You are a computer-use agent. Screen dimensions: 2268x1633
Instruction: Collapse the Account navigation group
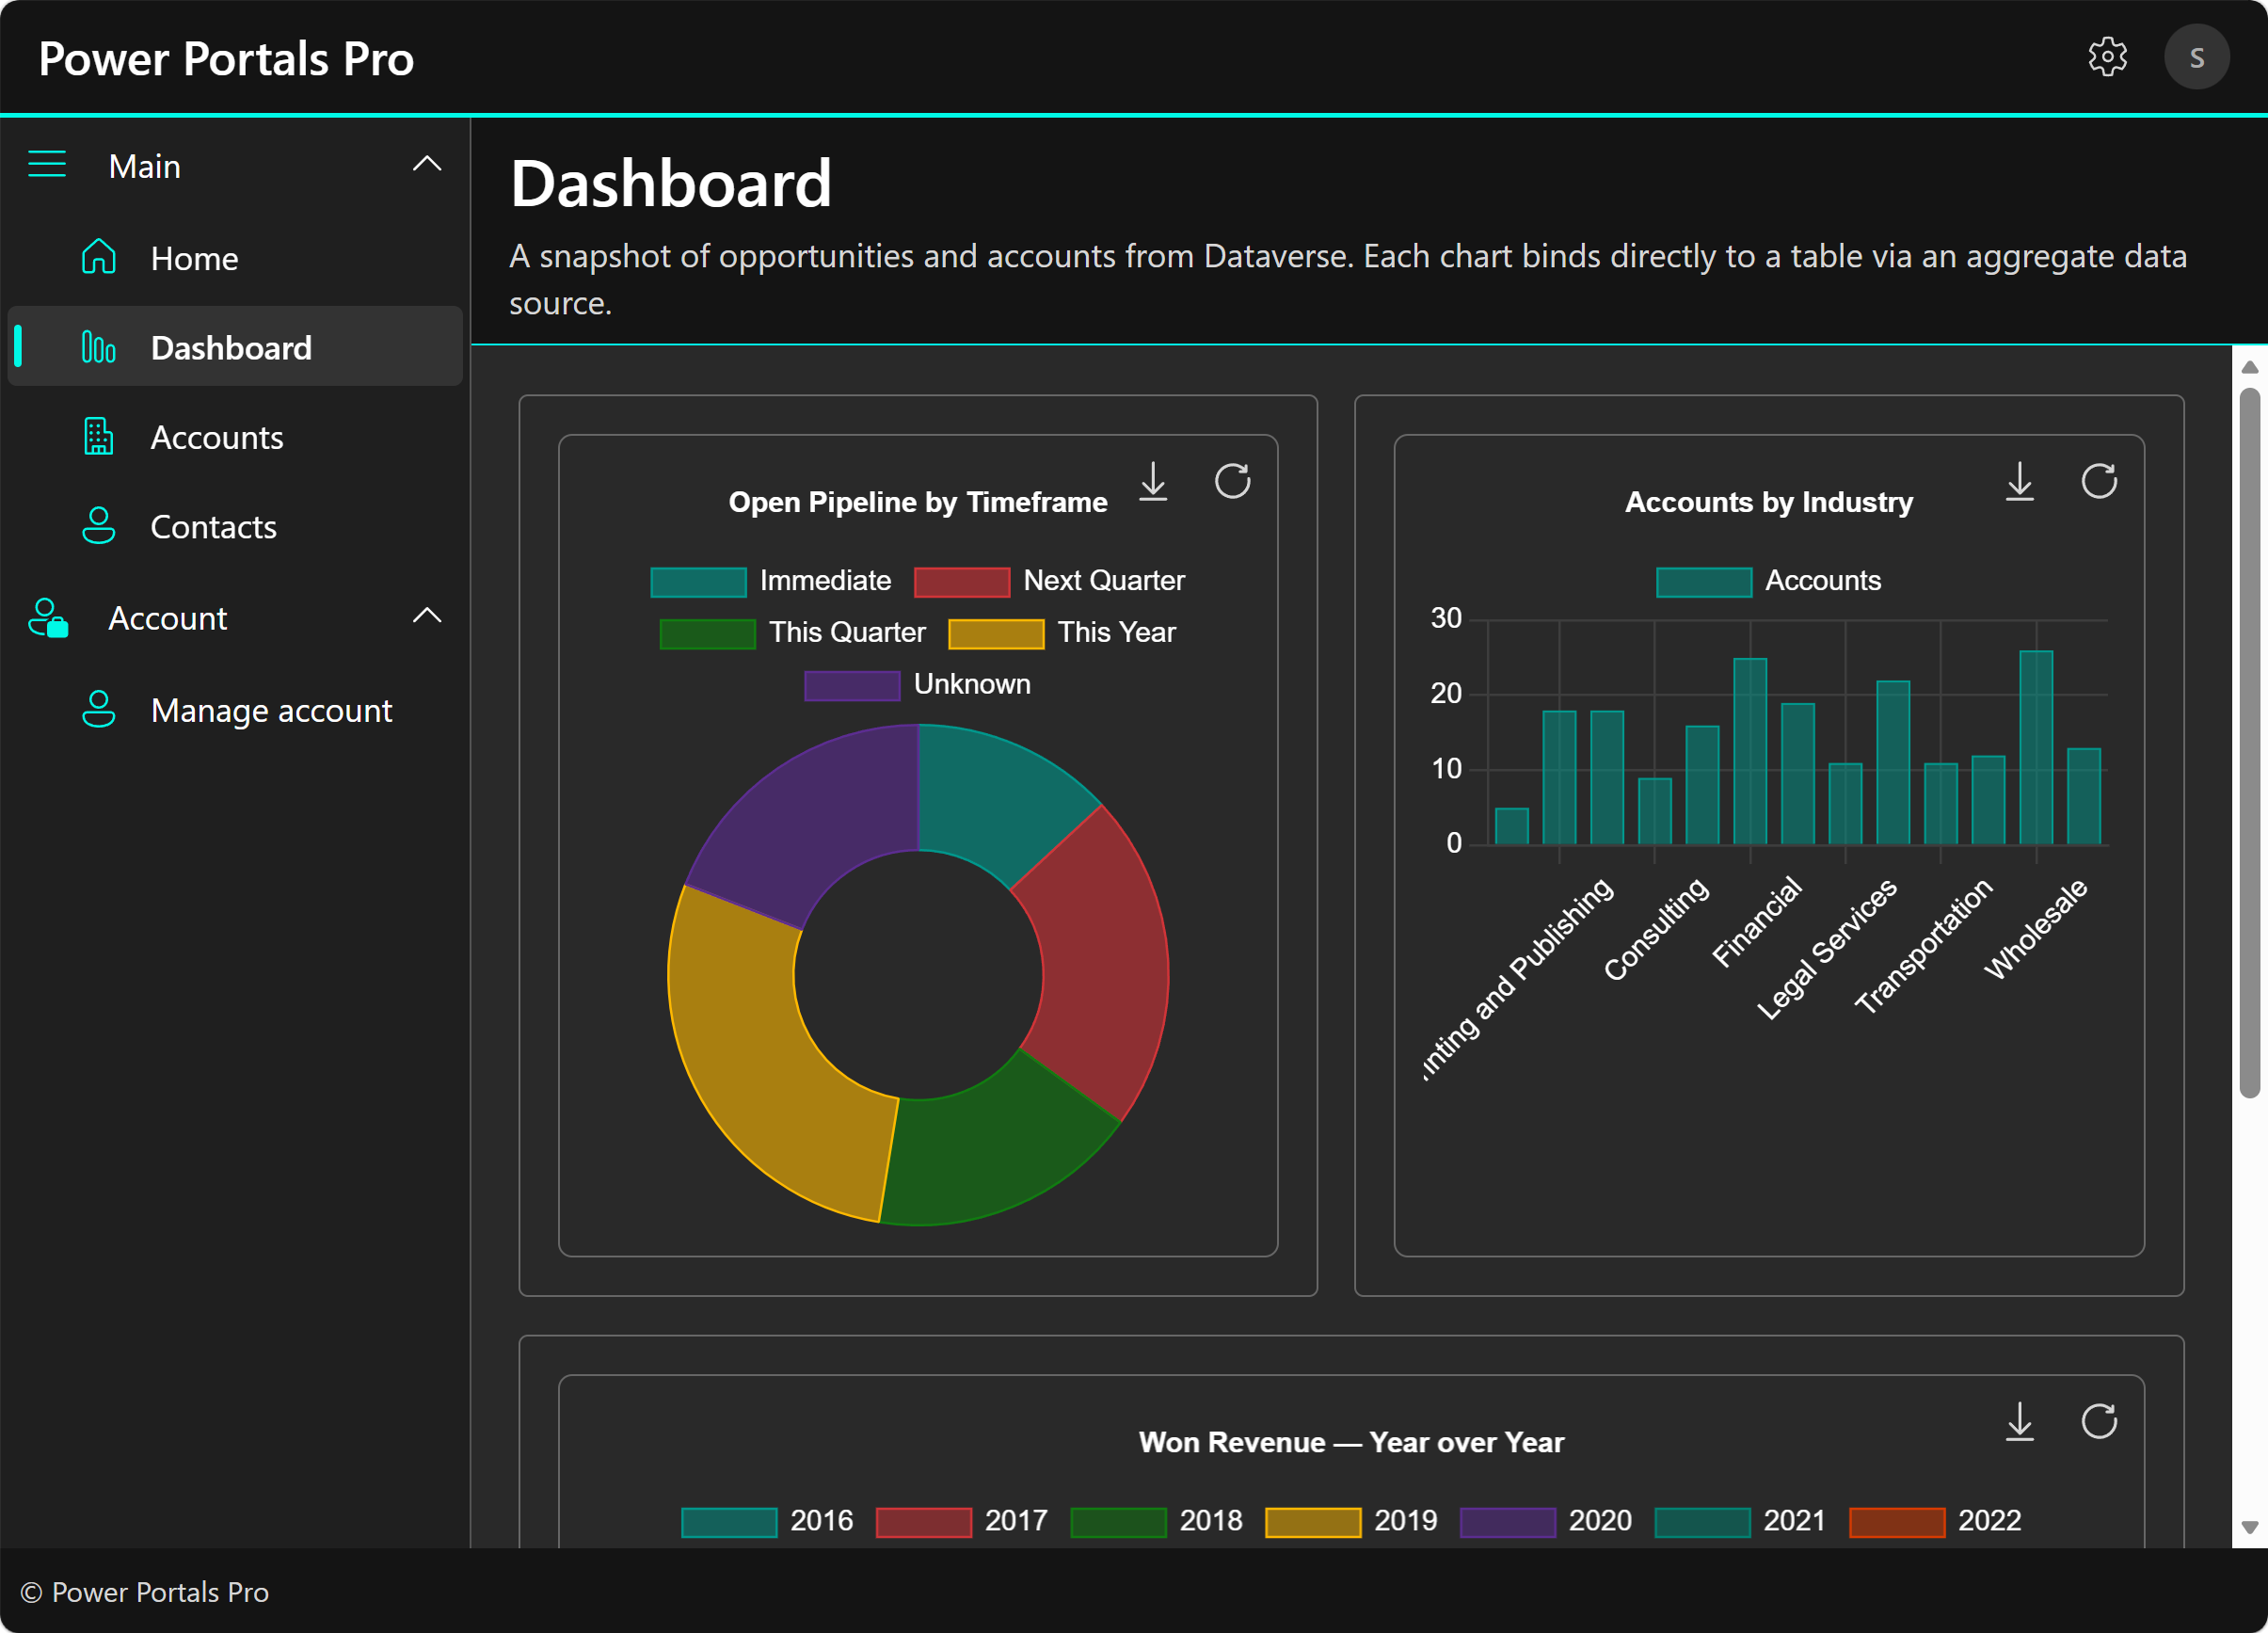tap(427, 617)
